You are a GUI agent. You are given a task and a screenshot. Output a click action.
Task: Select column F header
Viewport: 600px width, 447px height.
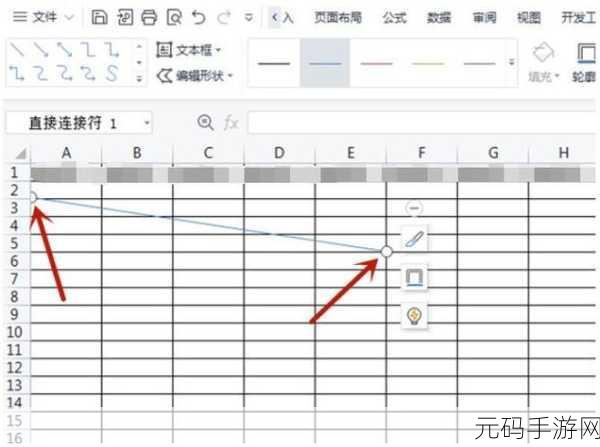click(x=422, y=153)
